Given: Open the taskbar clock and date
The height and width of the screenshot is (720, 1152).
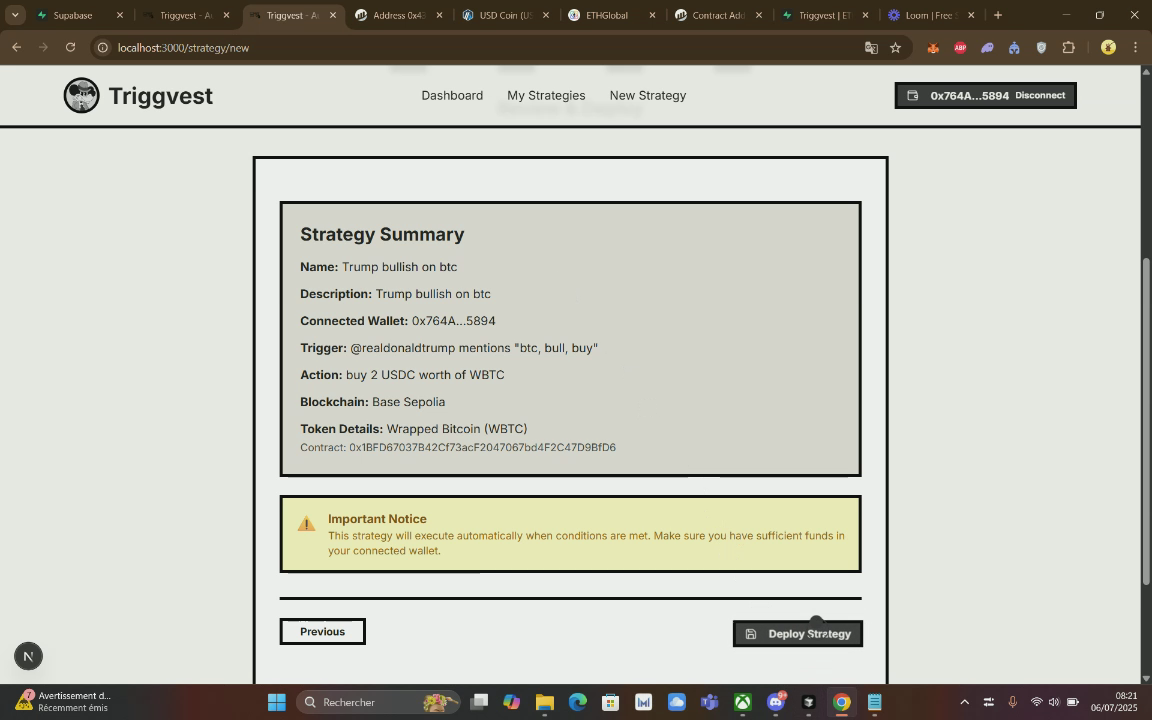Looking at the screenshot, I should (x=1114, y=702).
